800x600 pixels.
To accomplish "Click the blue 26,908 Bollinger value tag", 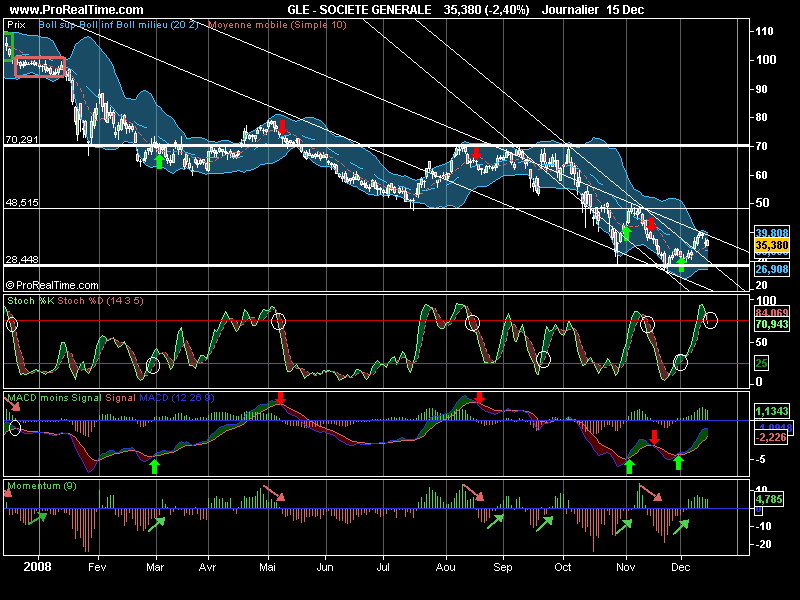I will click(x=772, y=269).
